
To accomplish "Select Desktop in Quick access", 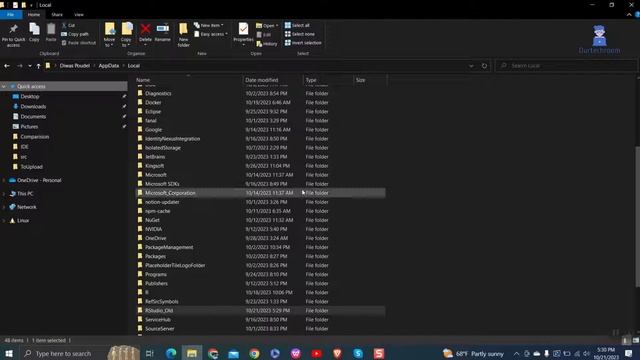I will tap(30, 97).
